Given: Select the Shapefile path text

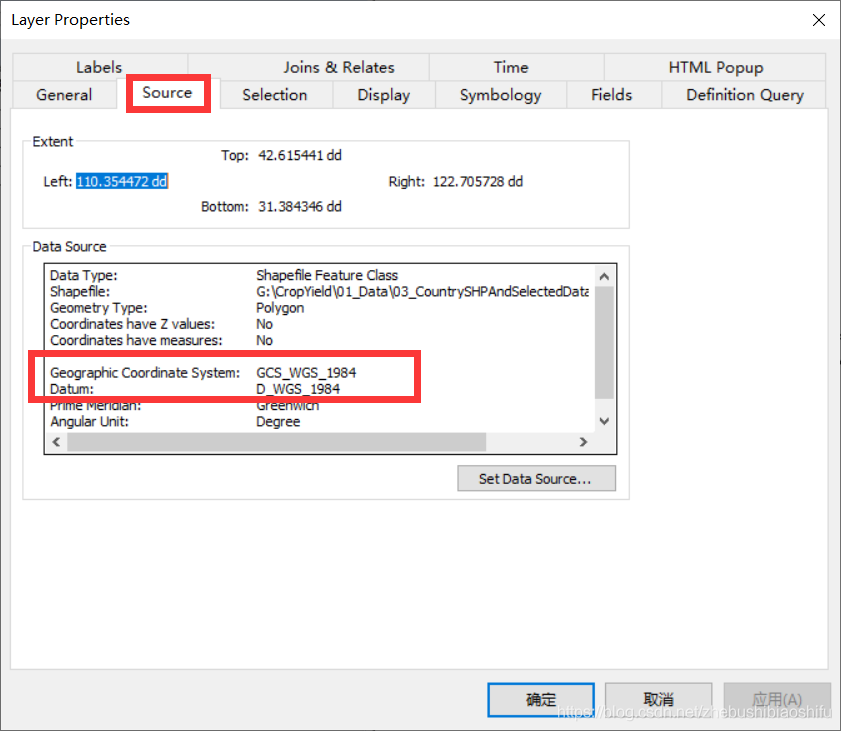Looking at the screenshot, I should coord(423,292).
